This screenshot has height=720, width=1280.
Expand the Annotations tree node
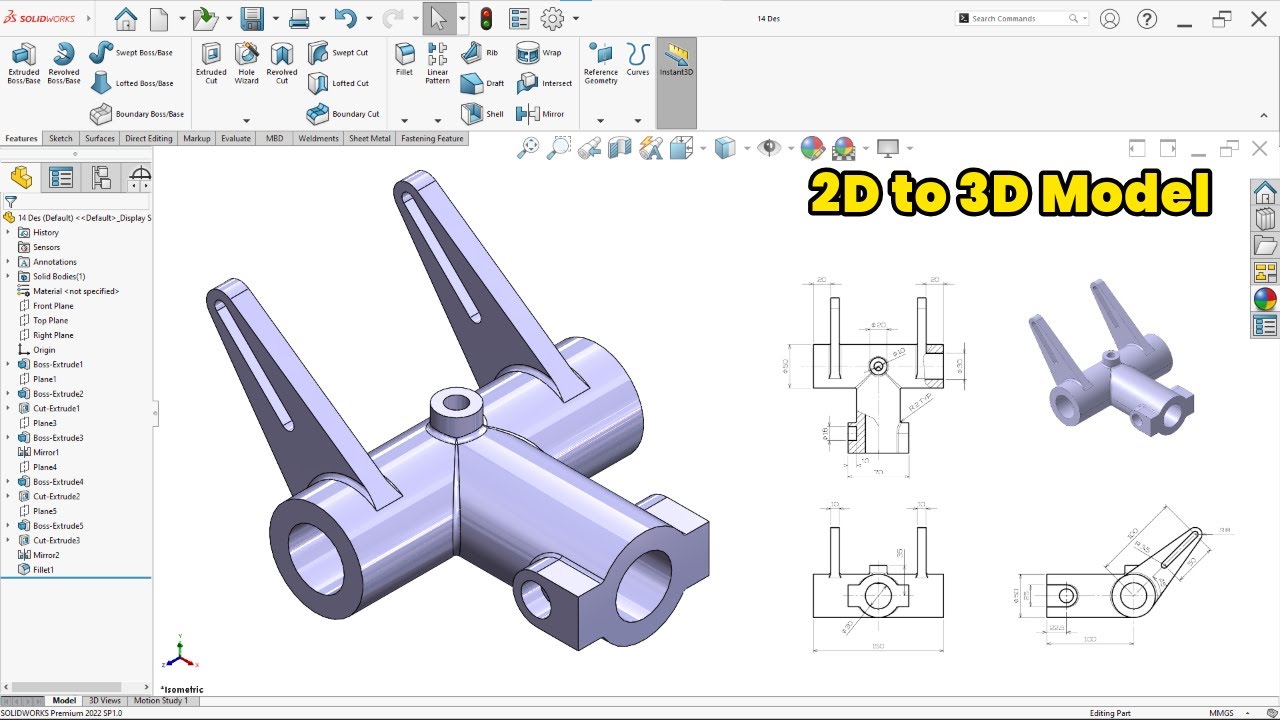8,262
